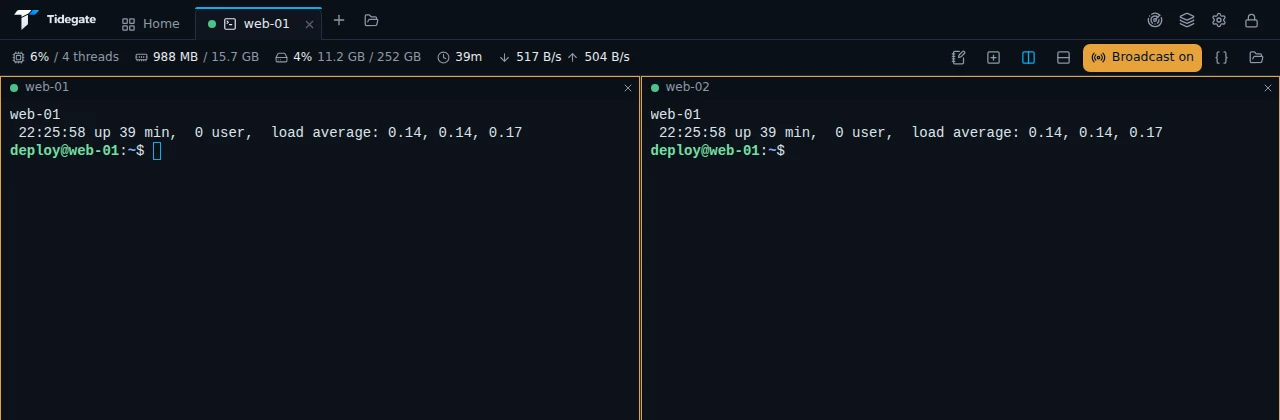
Task: Open the radar monitoring icon in top bar
Action: coord(1155,20)
